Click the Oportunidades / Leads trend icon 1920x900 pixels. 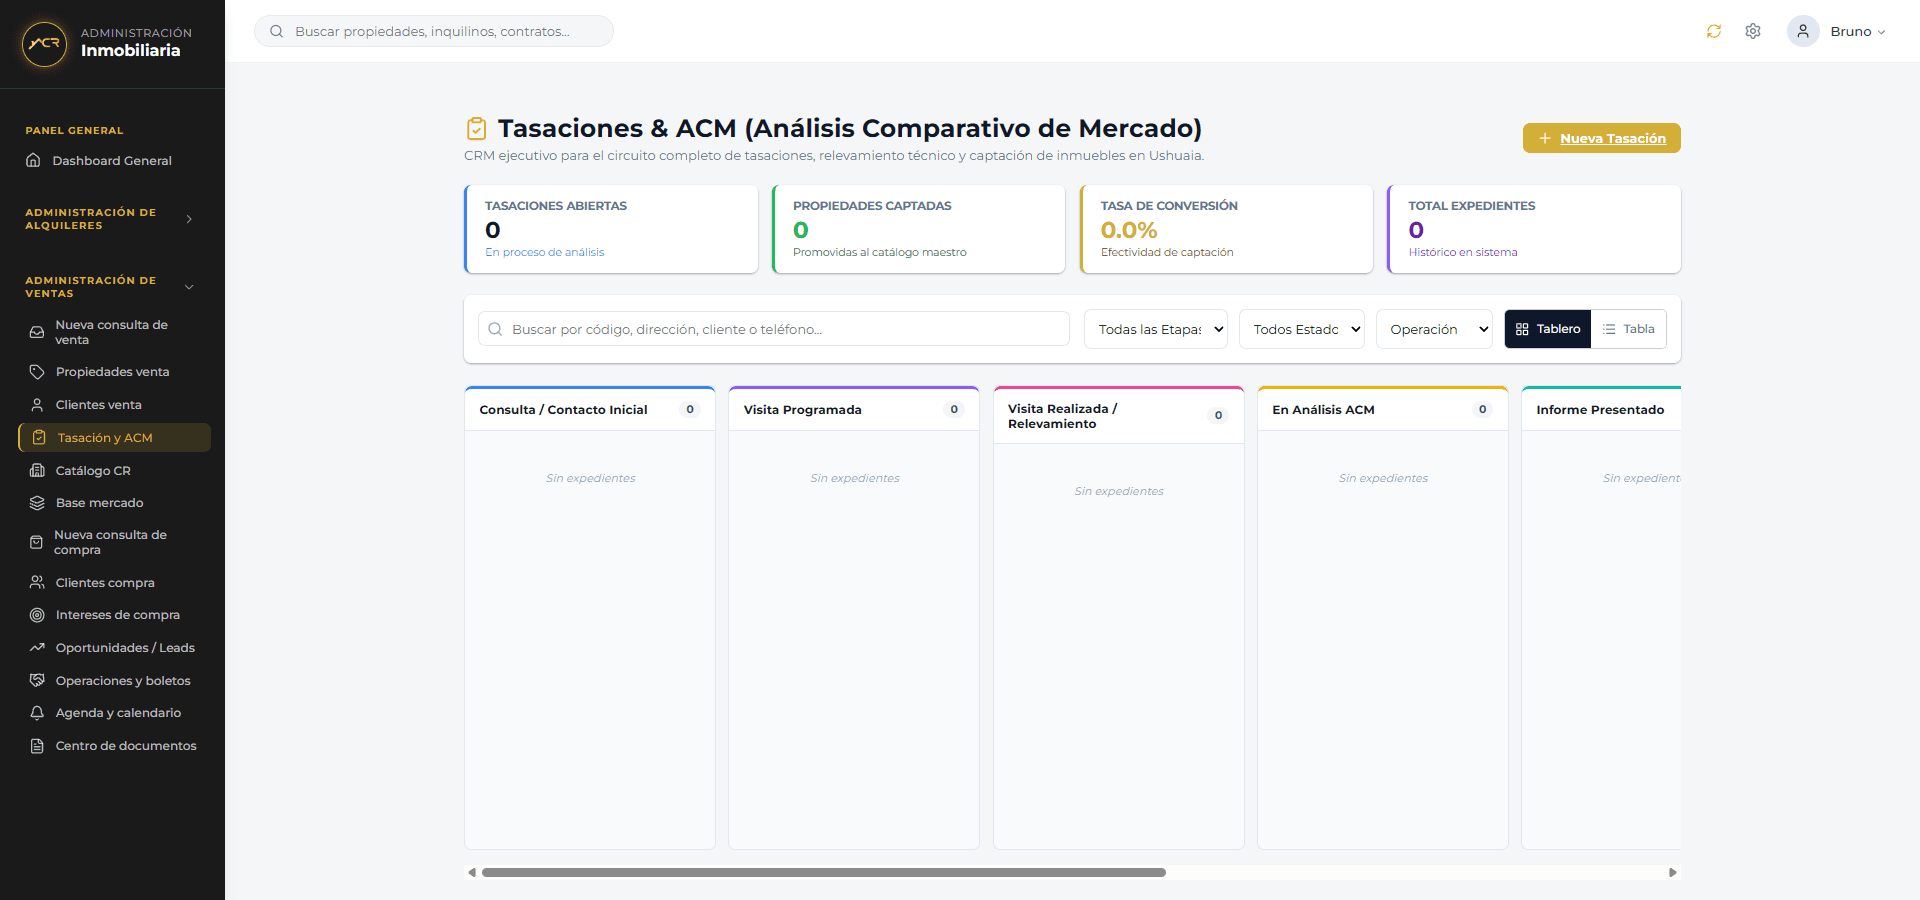pos(37,648)
